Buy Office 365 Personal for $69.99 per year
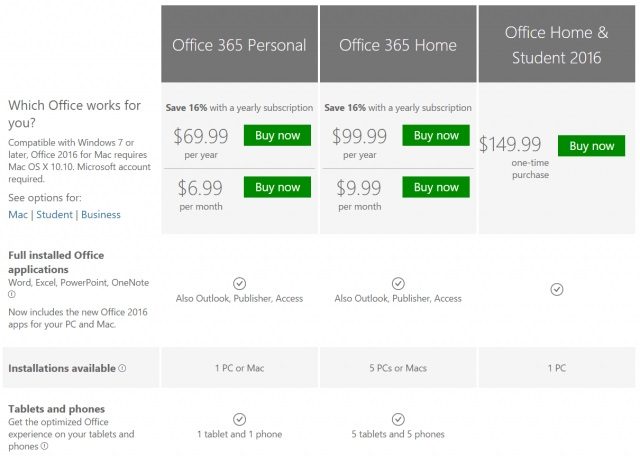This screenshot has height=458, width=640. pyautogui.click(x=277, y=135)
